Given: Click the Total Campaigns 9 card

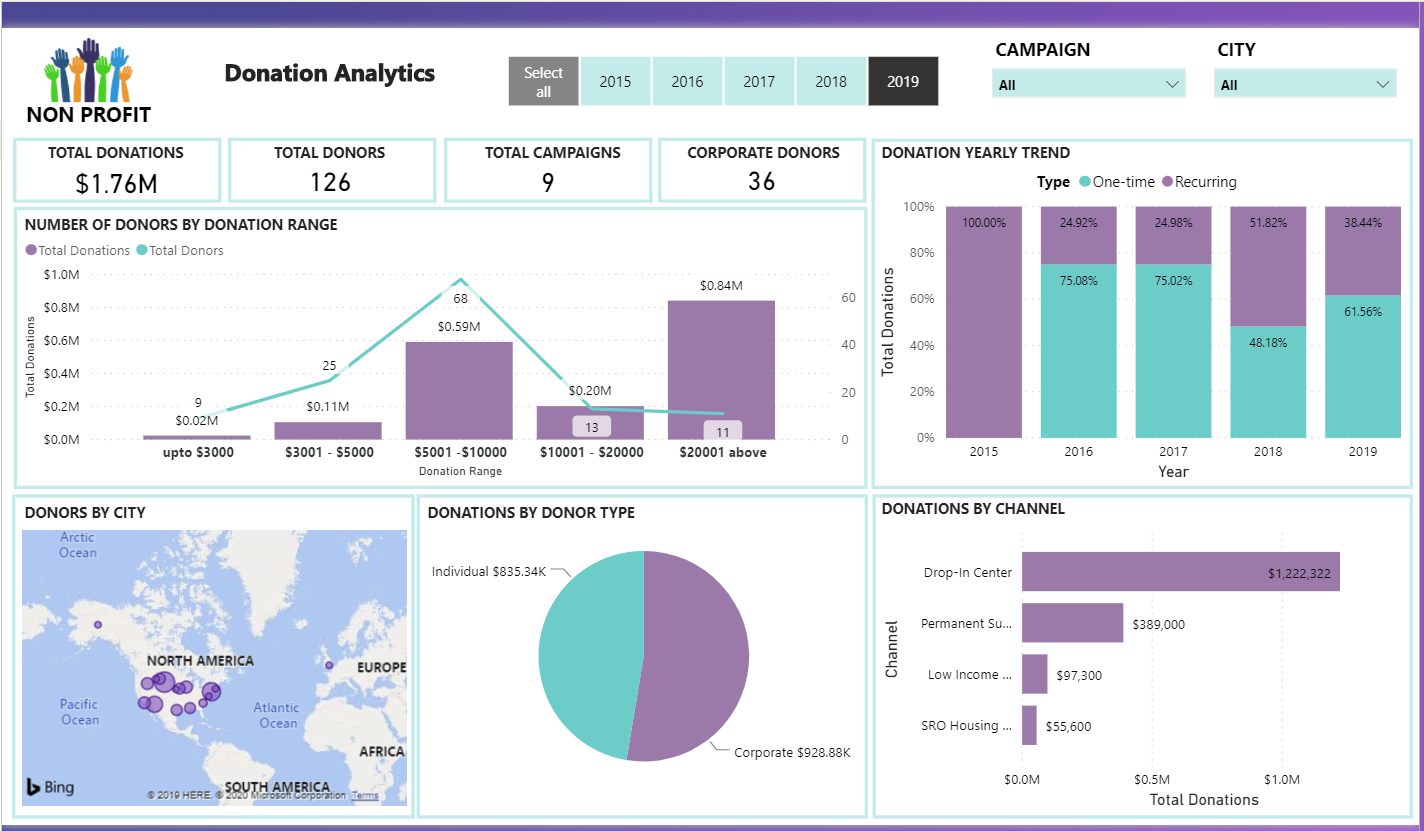Looking at the screenshot, I should [548, 170].
